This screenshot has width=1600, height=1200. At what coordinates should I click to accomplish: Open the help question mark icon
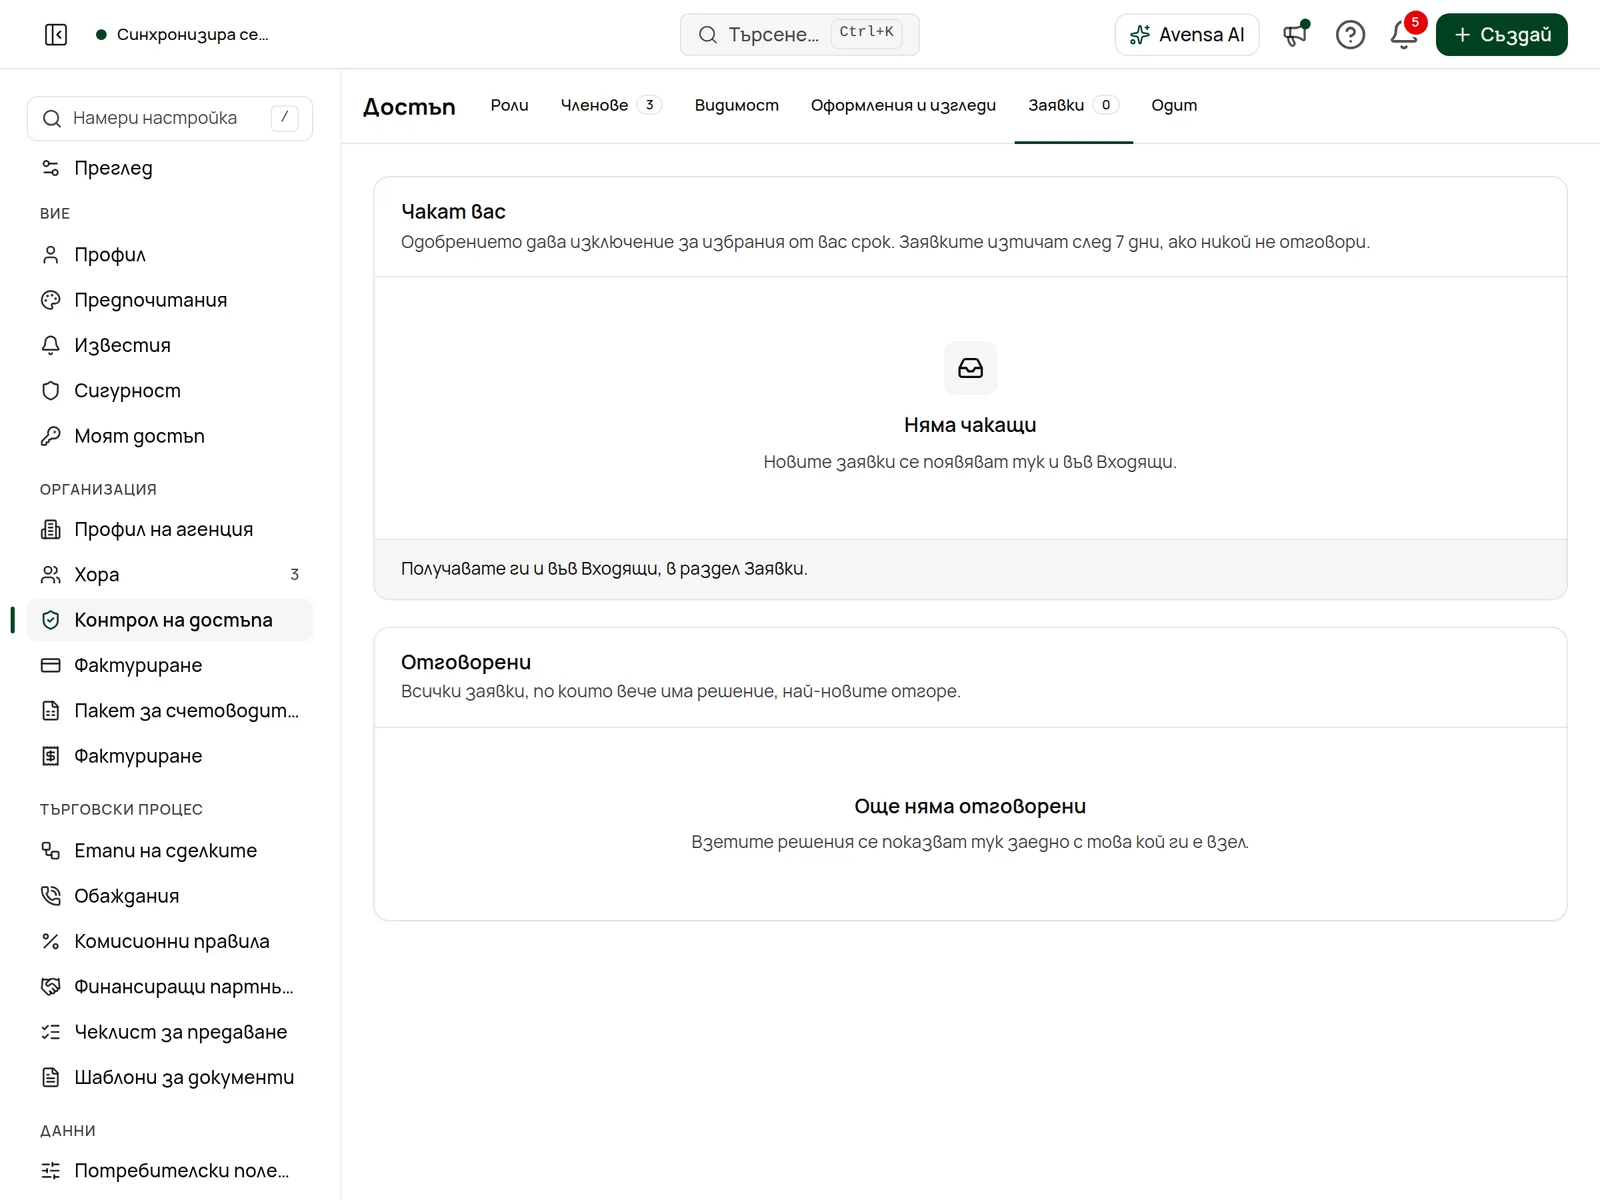tap(1350, 35)
